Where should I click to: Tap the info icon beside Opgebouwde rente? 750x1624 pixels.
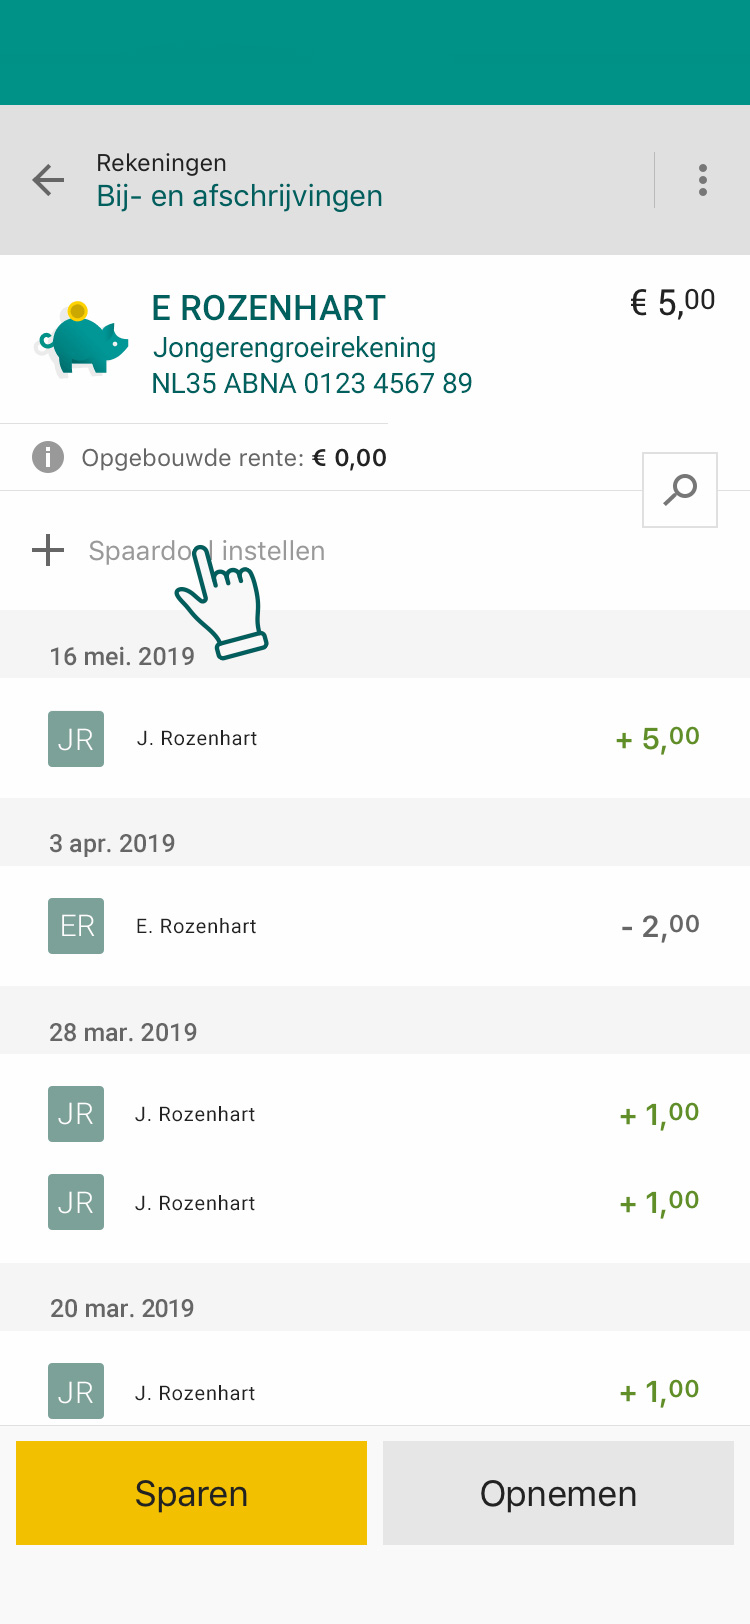click(48, 458)
